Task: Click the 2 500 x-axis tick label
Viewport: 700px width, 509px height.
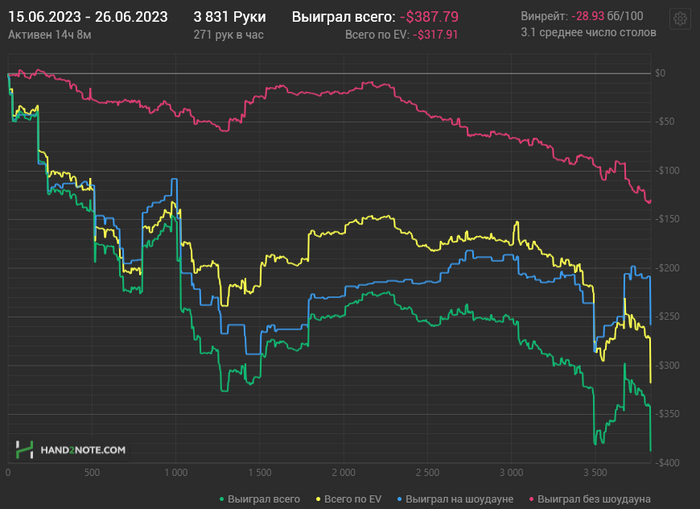Action: (428, 472)
